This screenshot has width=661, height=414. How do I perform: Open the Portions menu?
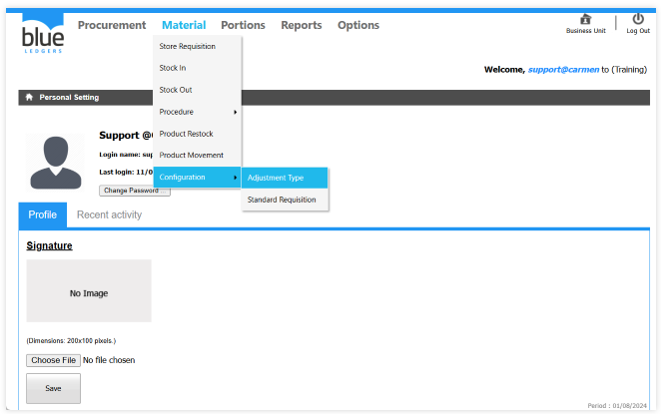[243, 25]
